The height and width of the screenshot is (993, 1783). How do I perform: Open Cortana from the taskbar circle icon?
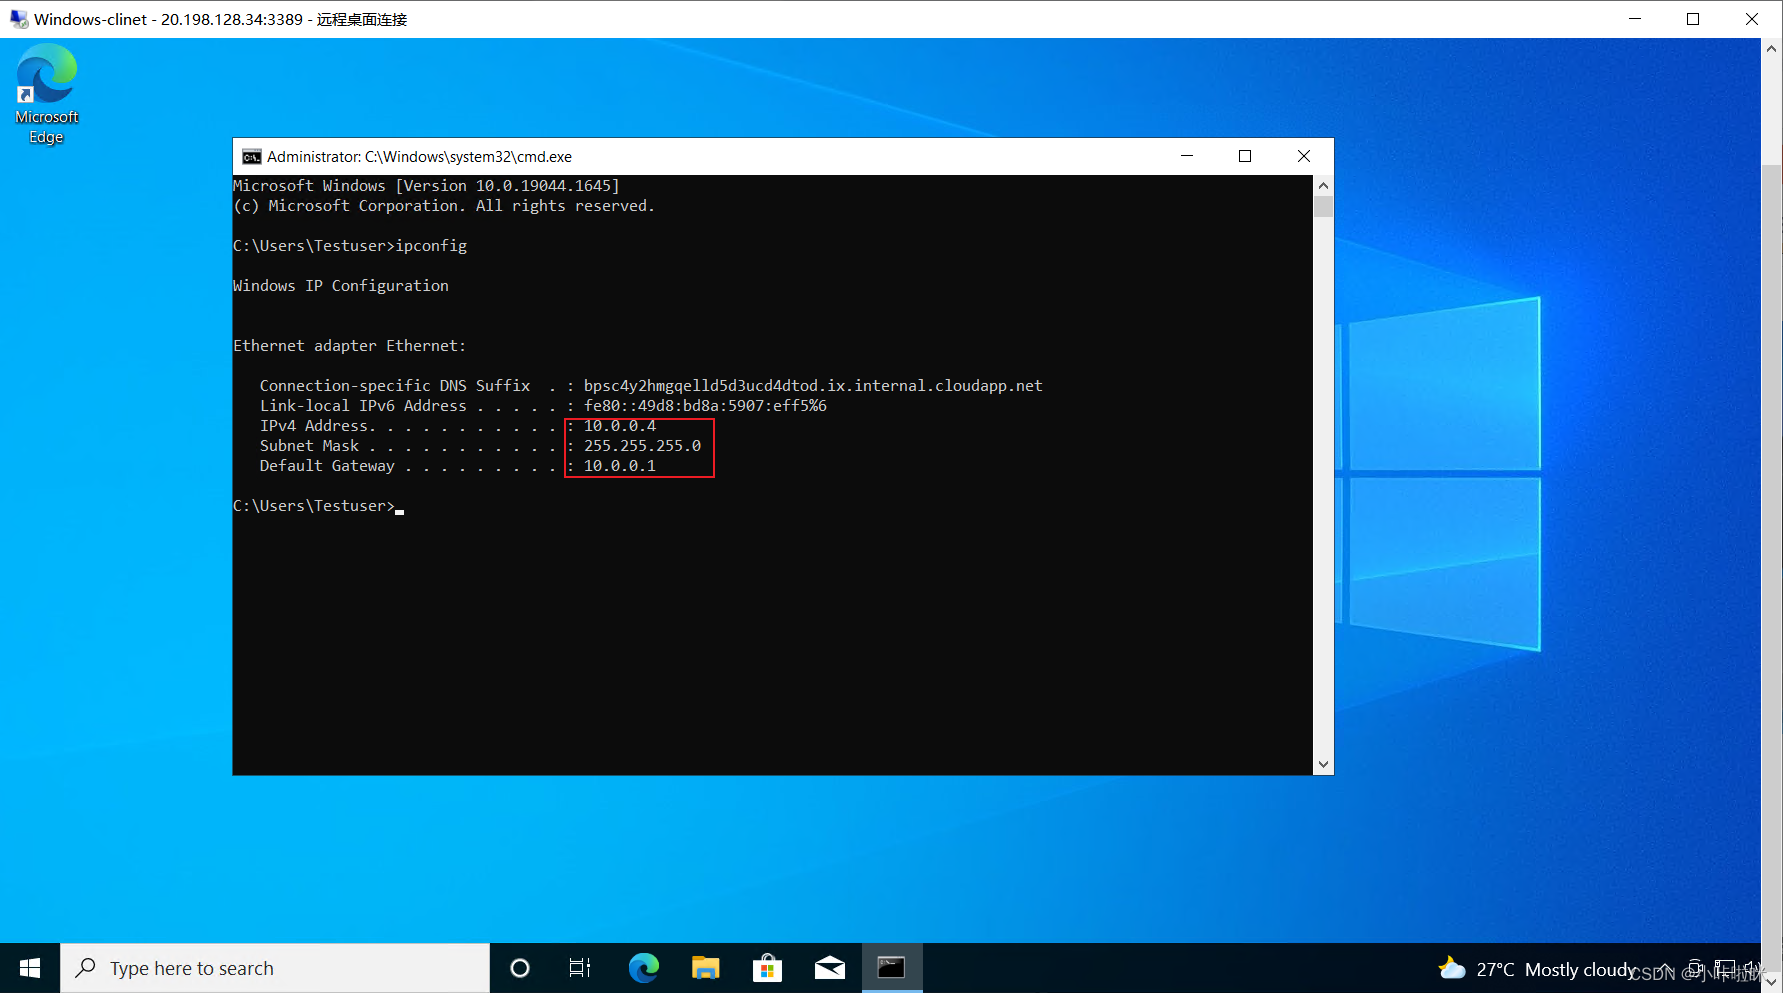520,968
